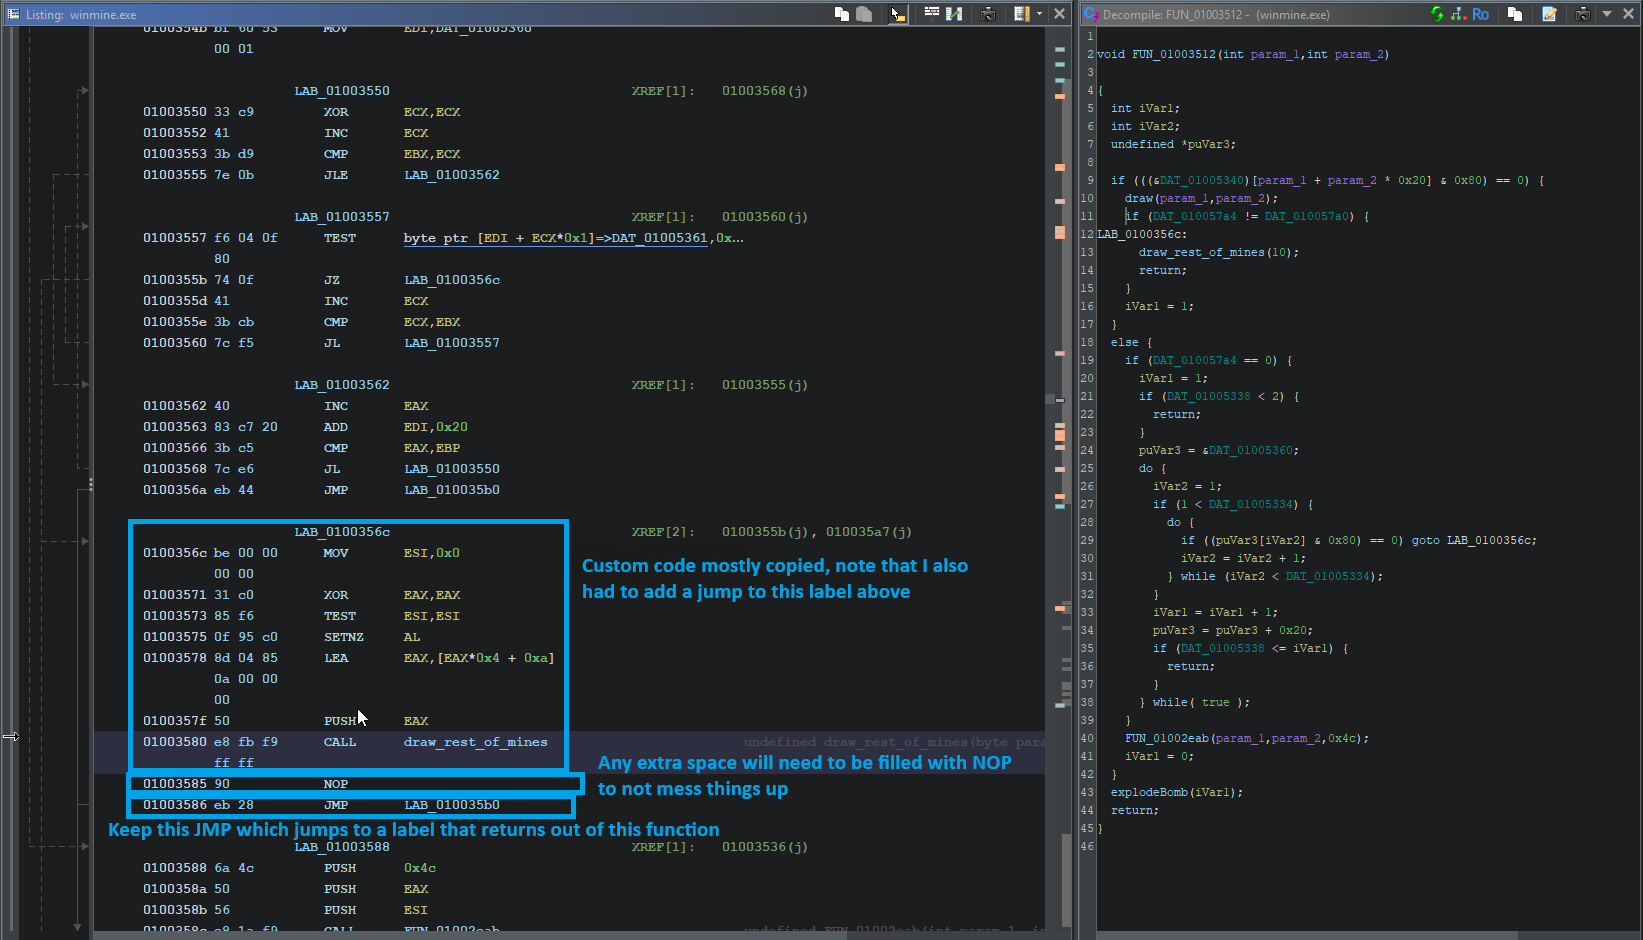Screen dimensions: 1643x940
Task: Click the small panel expander arrow on left edge
Action: click(12, 736)
